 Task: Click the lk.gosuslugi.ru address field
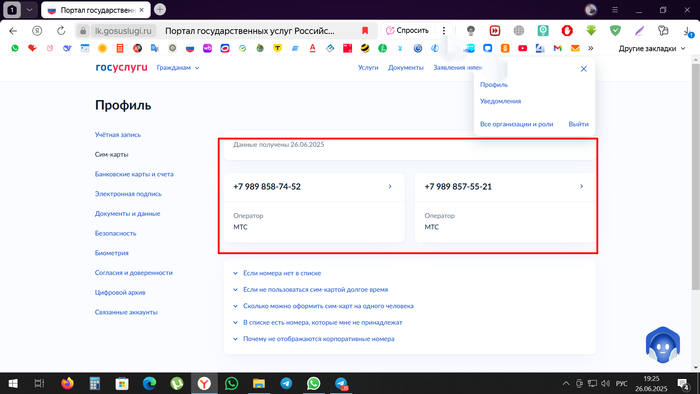[123, 31]
